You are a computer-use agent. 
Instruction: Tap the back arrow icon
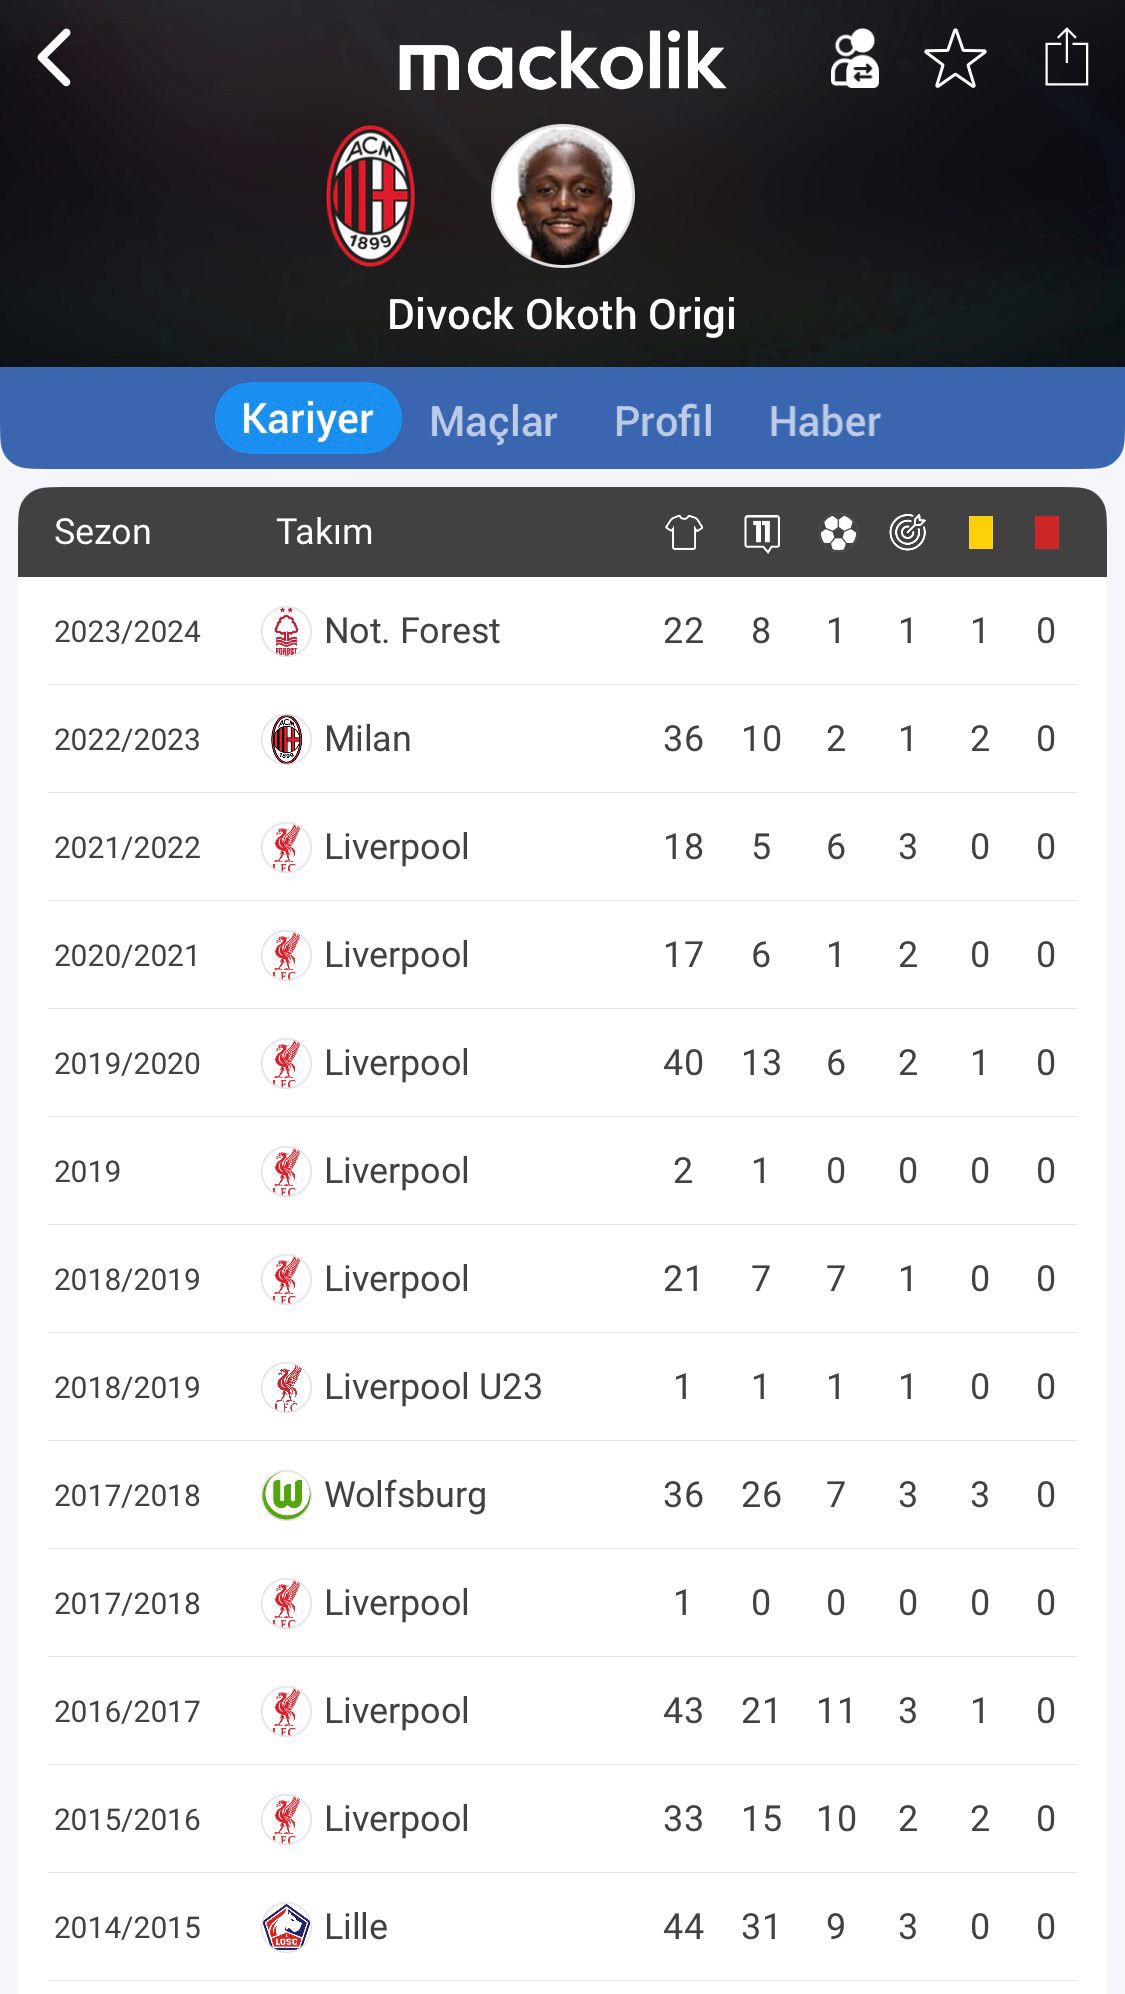coord(55,58)
